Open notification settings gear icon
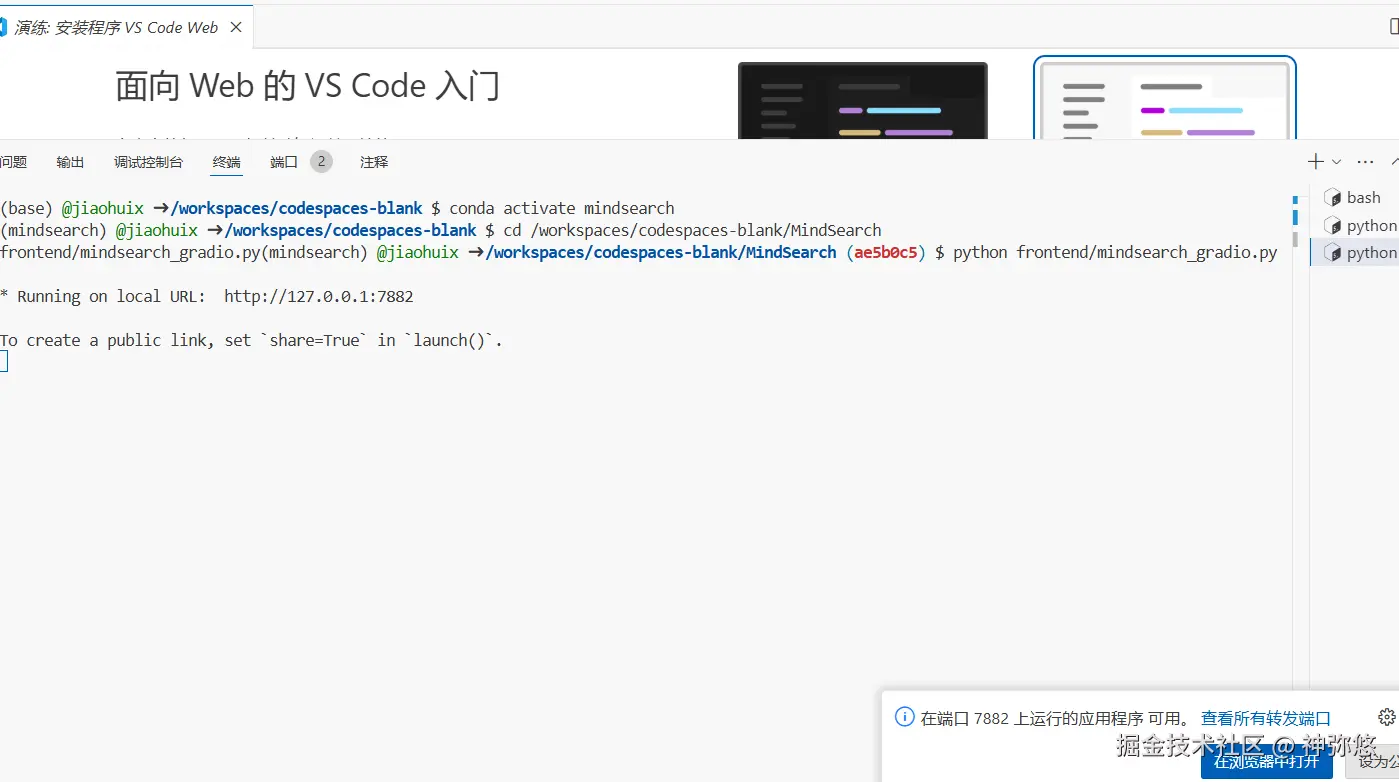Image resolution: width=1399 pixels, height=782 pixels. click(1386, 717)
